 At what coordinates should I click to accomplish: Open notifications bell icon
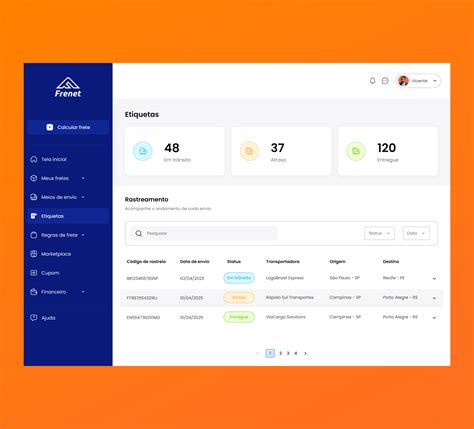click(372, 81)
